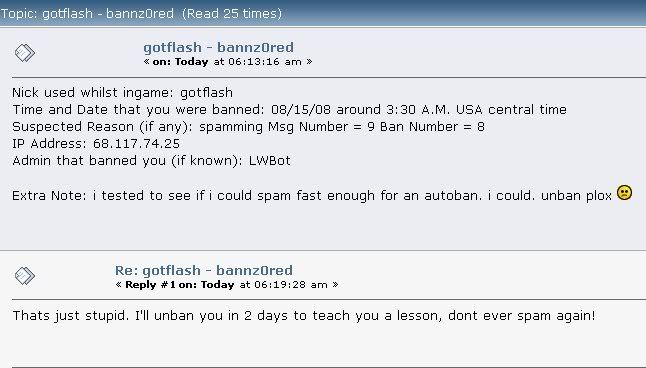Open the 'Re: gotflash - bannz0red' reply title link
Viewport: 646px width, 368px height.
204,270
